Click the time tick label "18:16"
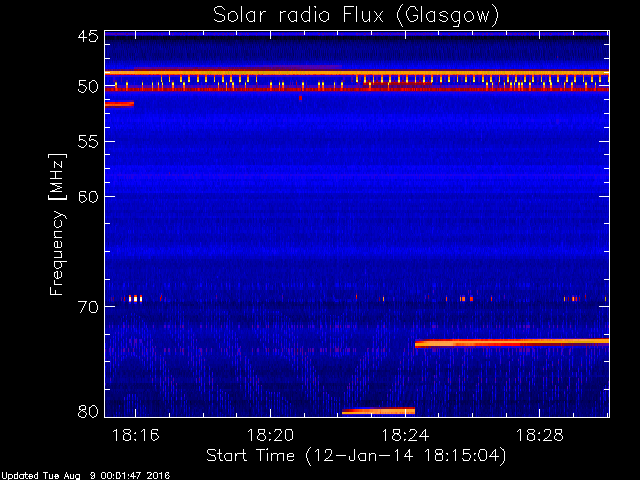 [135, 435]
